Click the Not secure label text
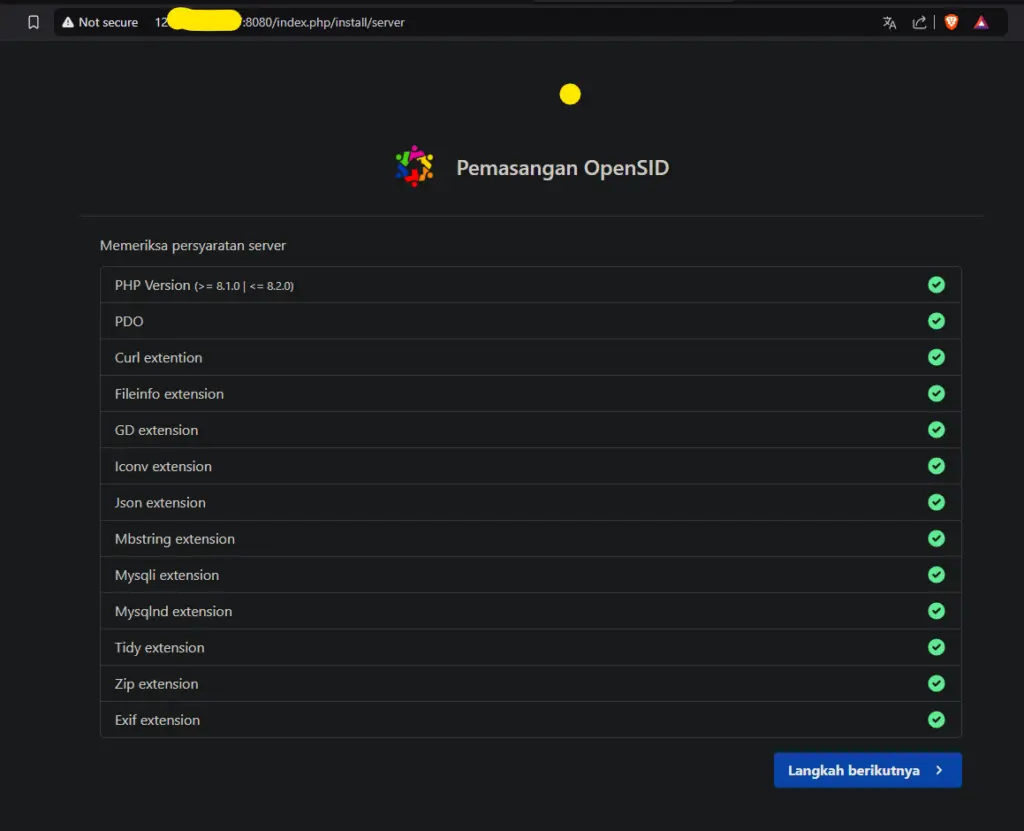 [x=106, y=21]
